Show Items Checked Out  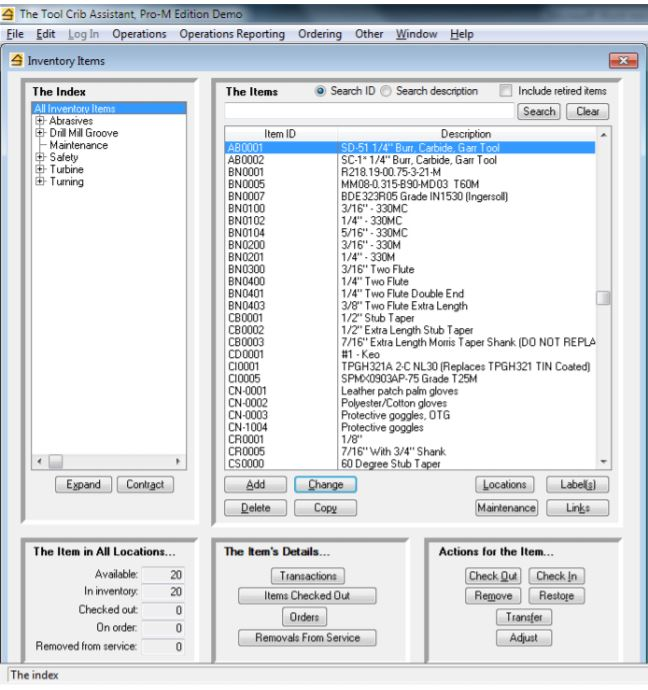[x=307, y=596]
